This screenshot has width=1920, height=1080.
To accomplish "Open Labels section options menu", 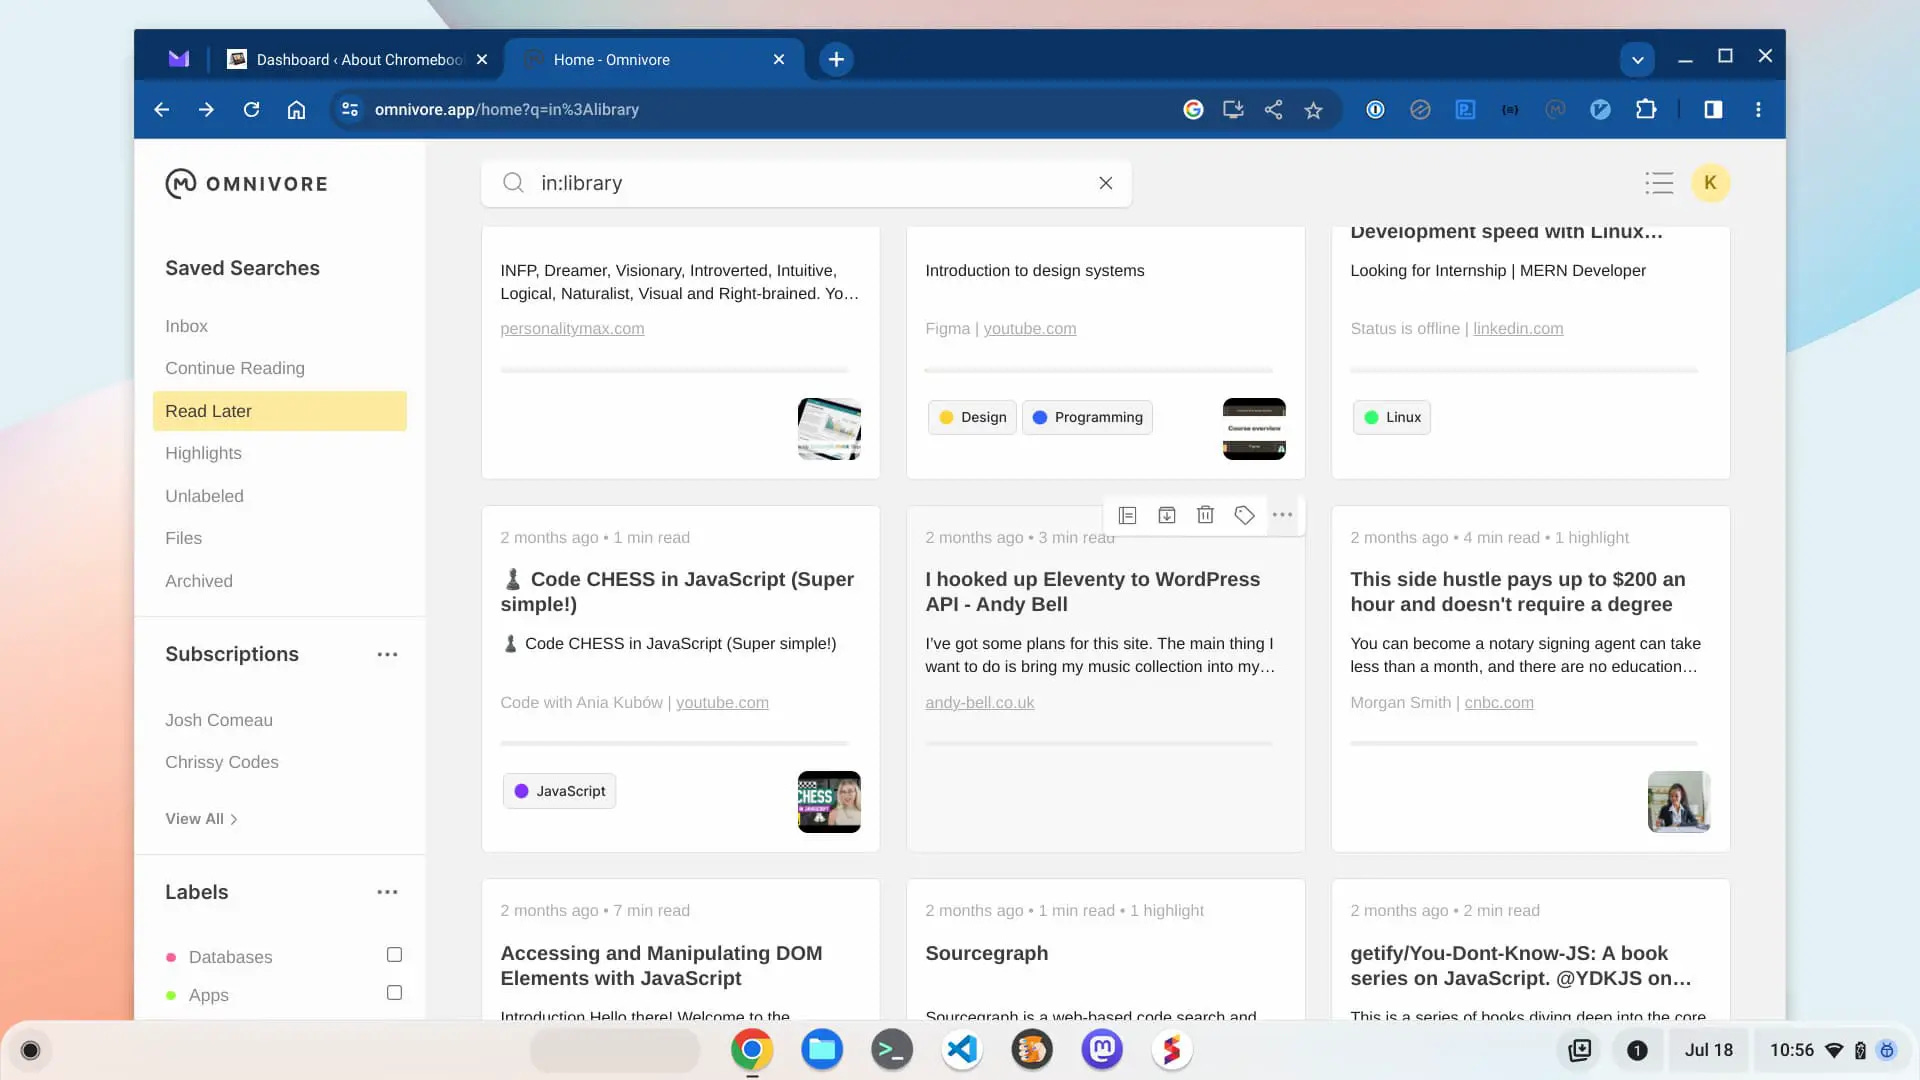I will point(387,892).
